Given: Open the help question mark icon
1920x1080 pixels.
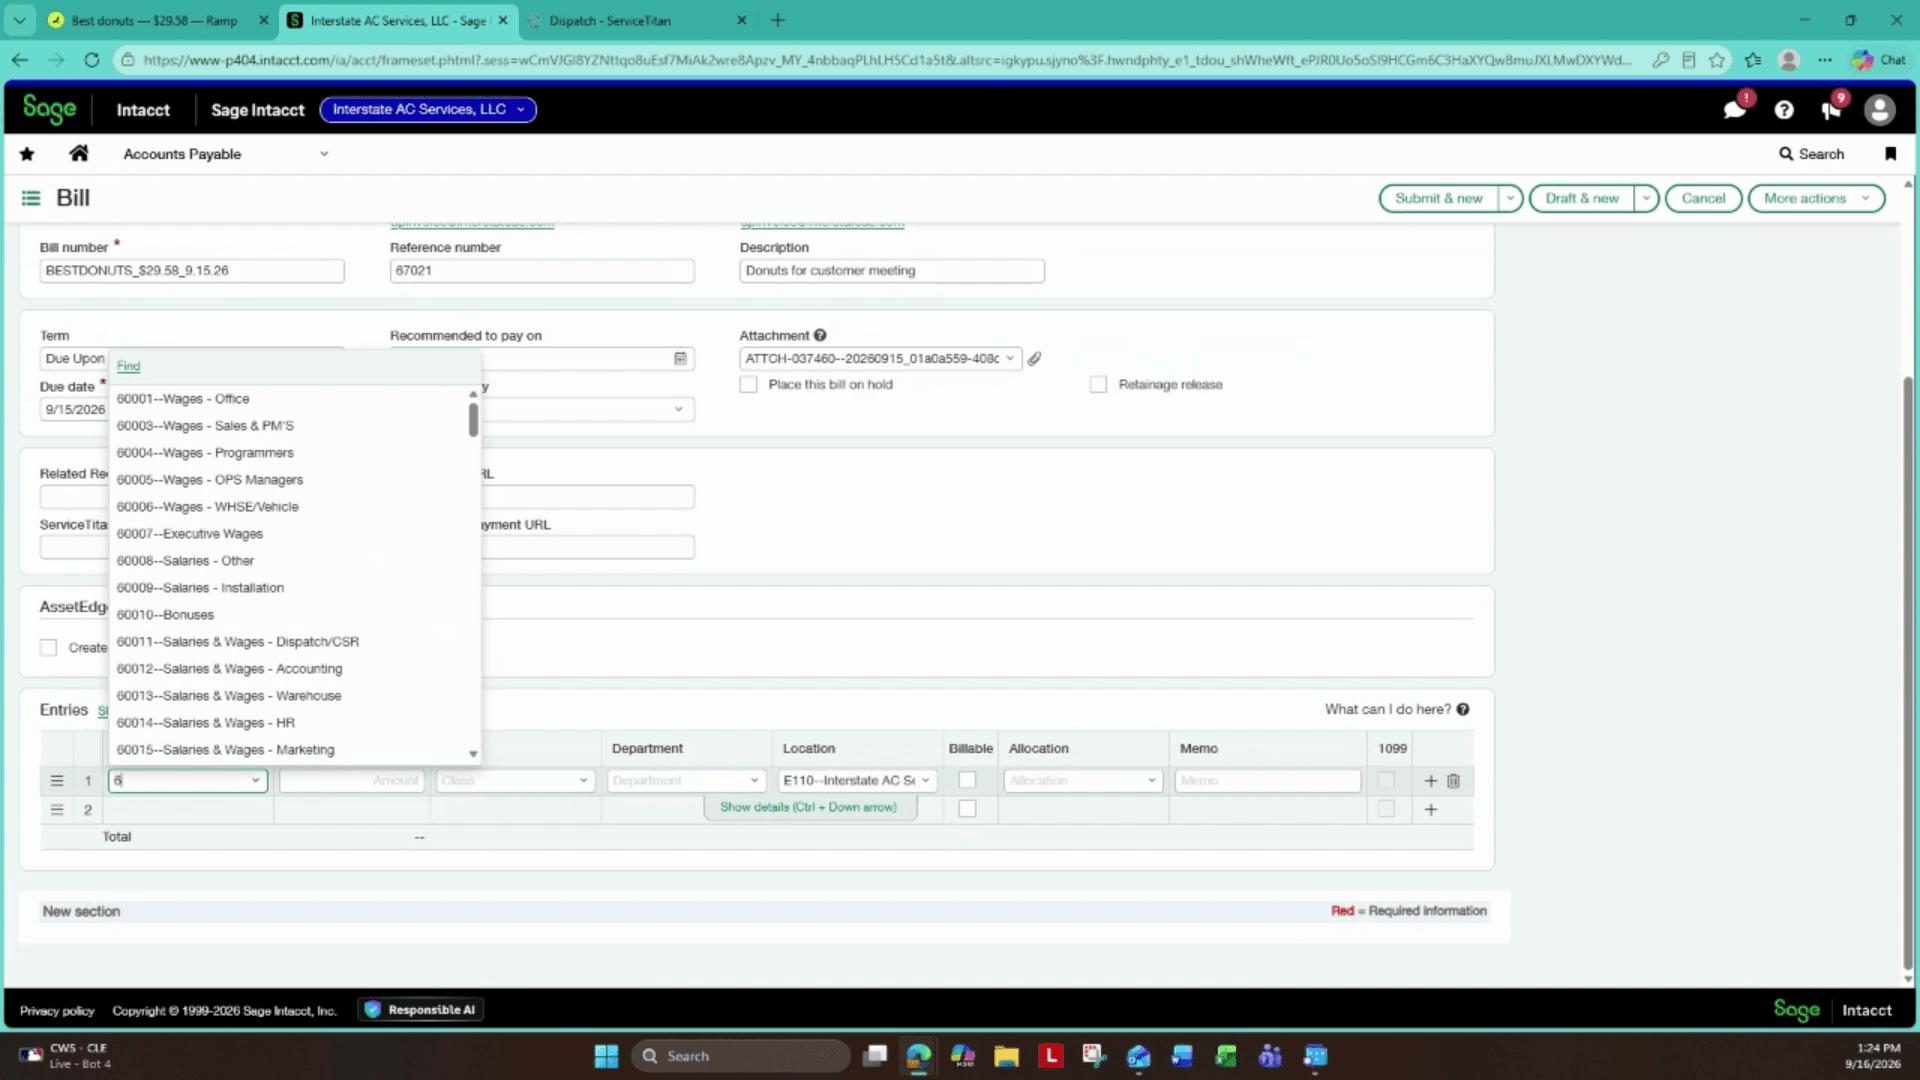Looking at the screenshot, I should (1784, 110).
